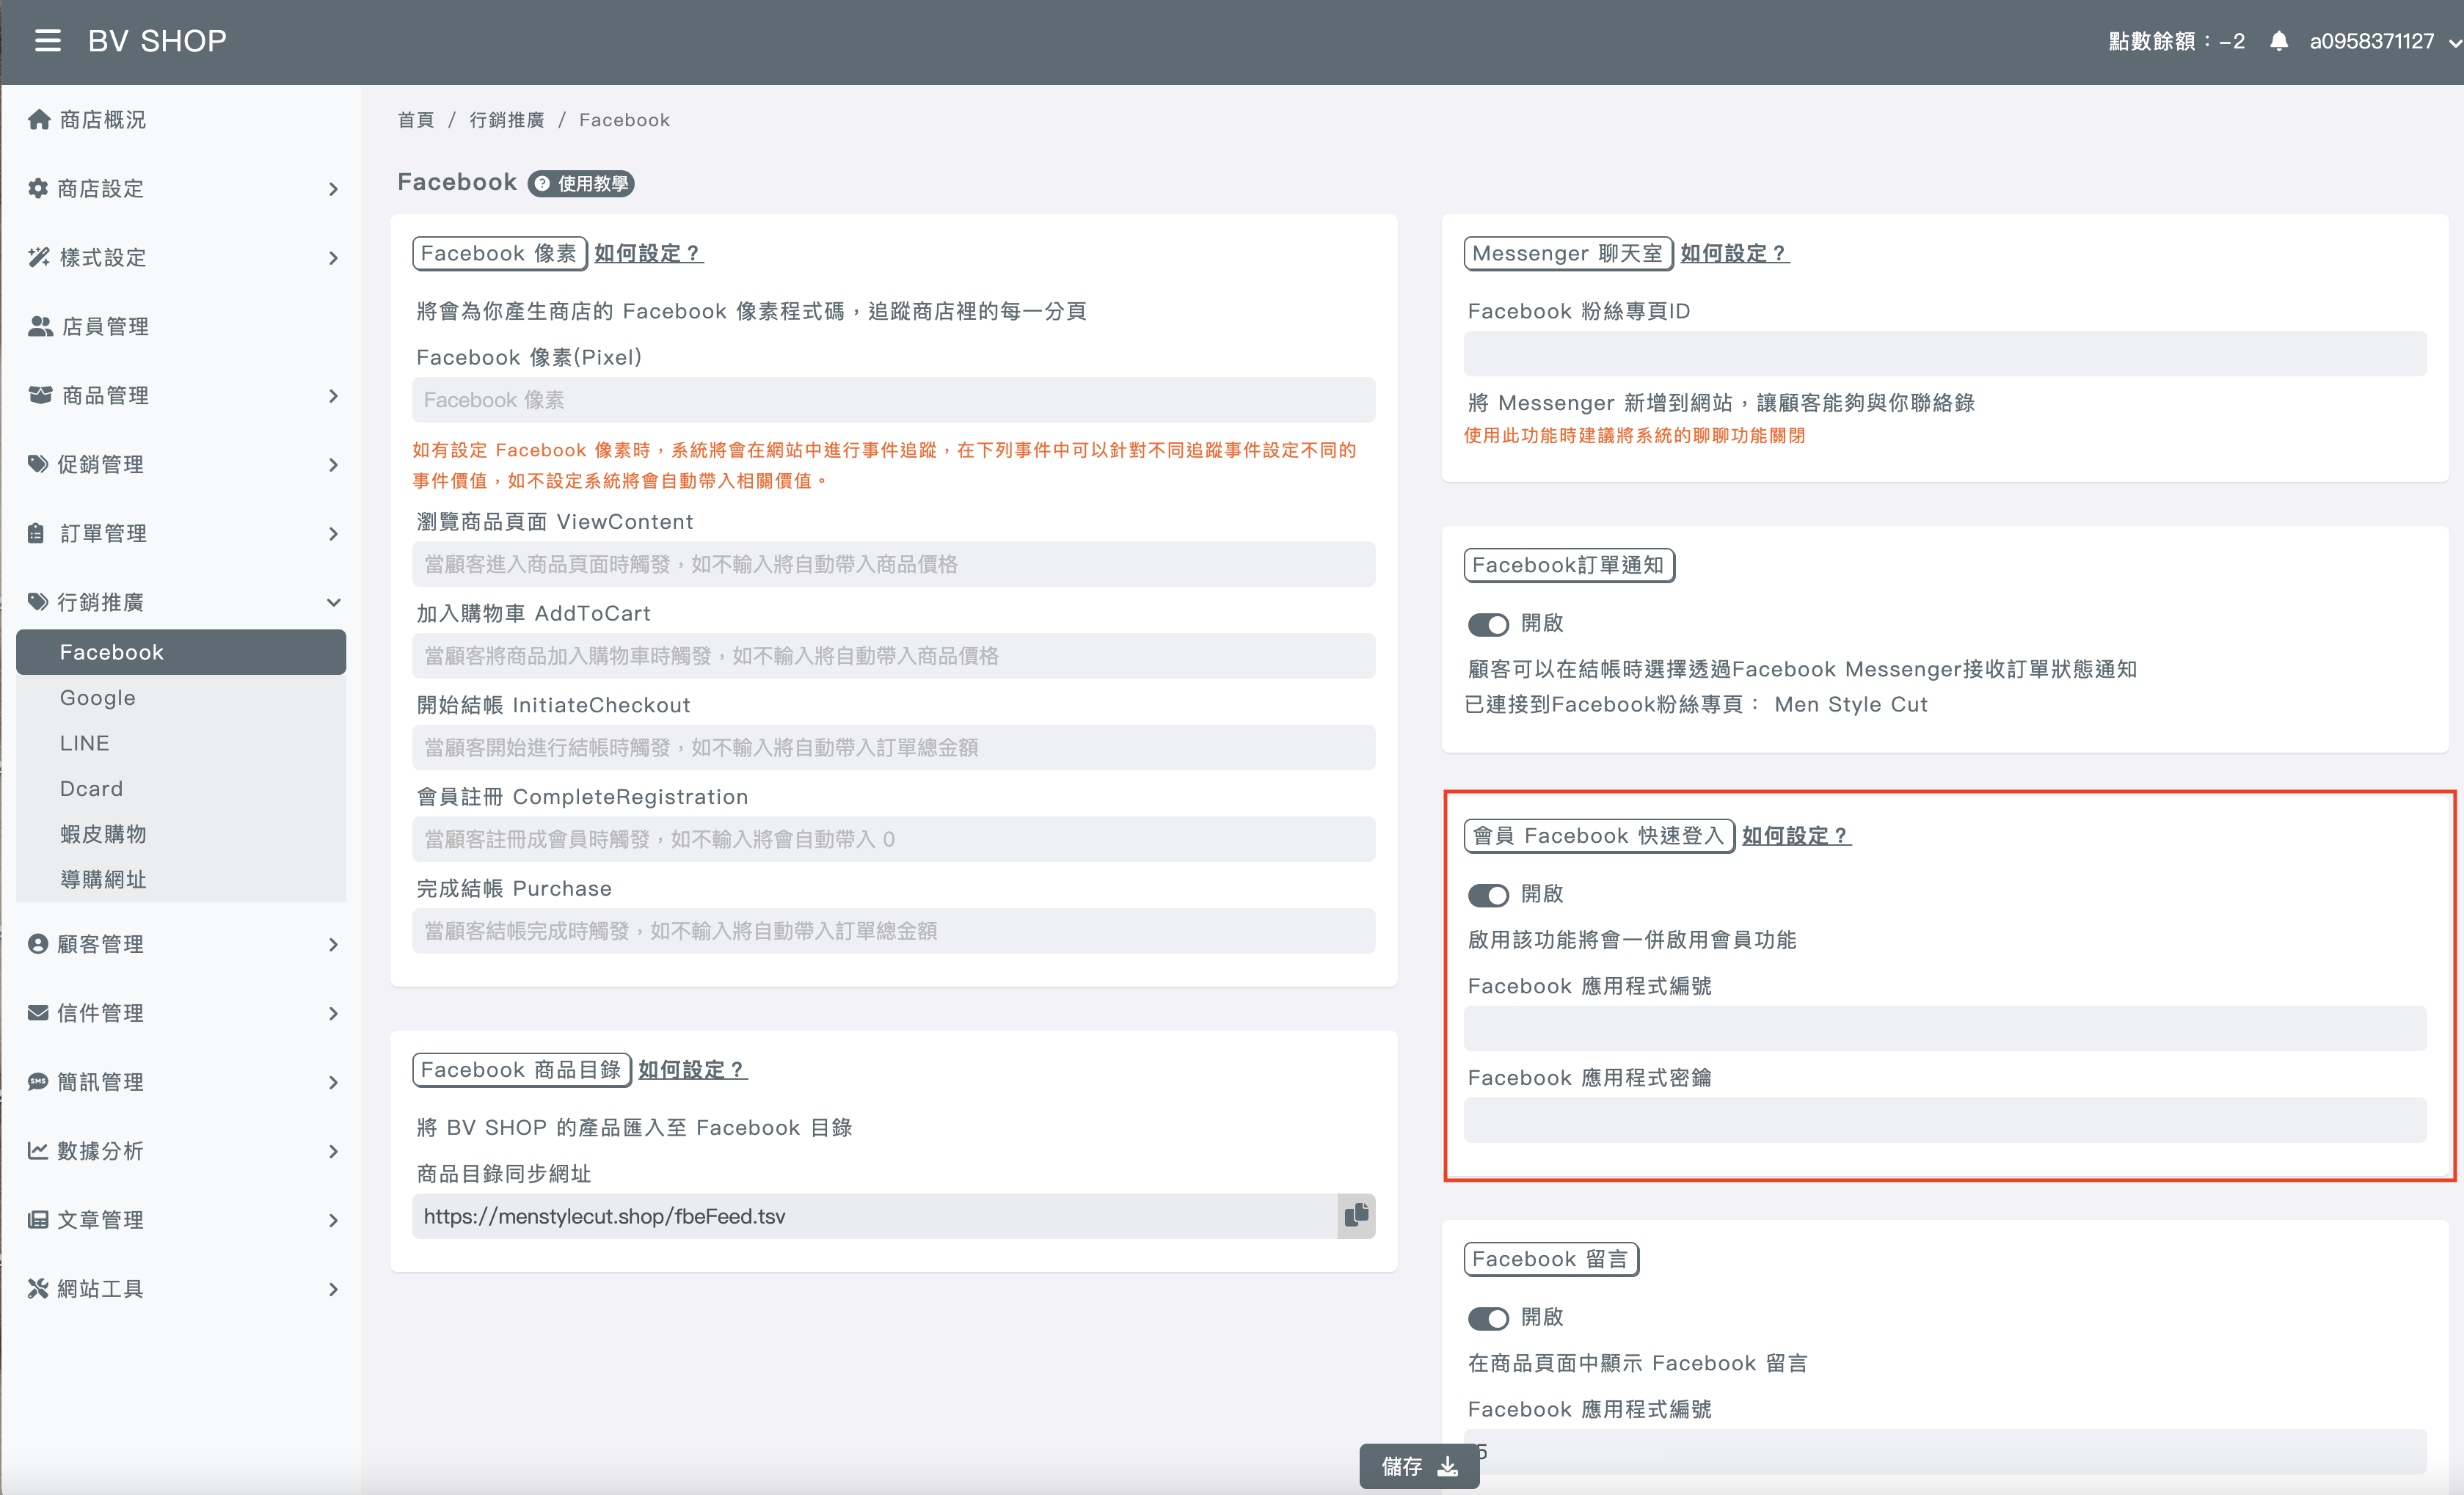Click the ViewContent value input

coord(893,564)
